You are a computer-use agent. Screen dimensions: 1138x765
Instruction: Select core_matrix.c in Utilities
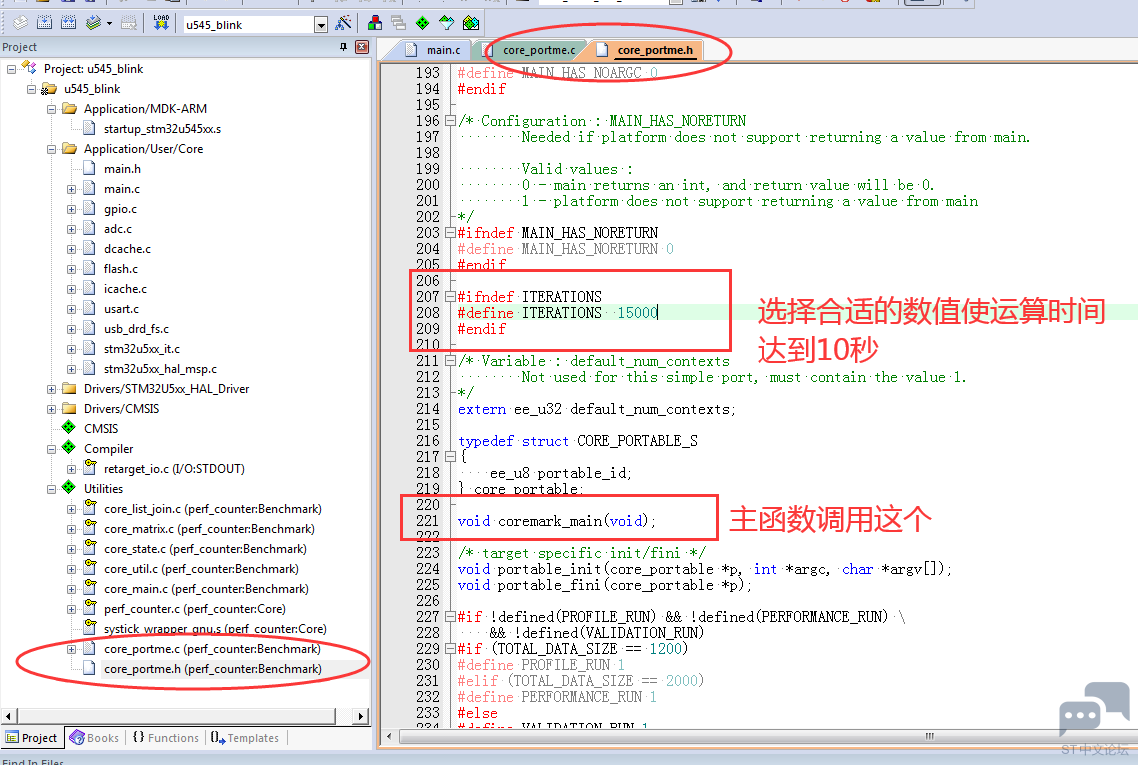click(209, 529)
